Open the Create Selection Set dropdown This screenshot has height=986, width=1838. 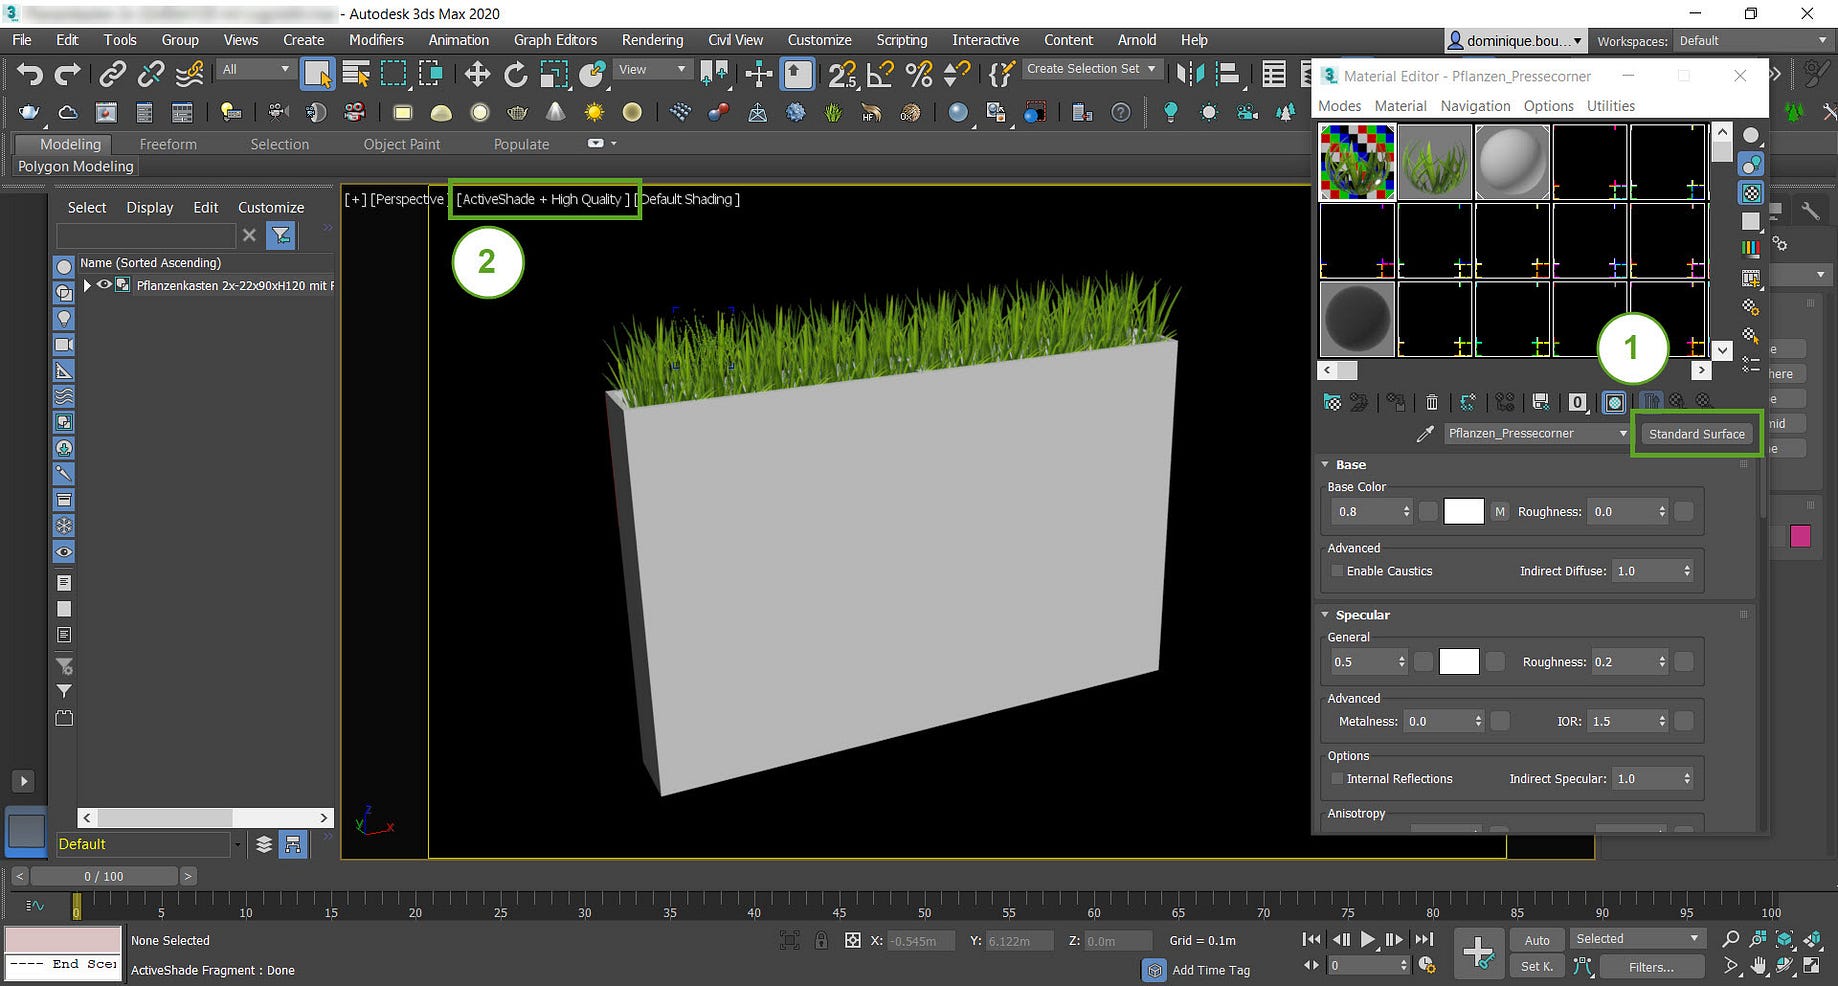[1152, 69]
